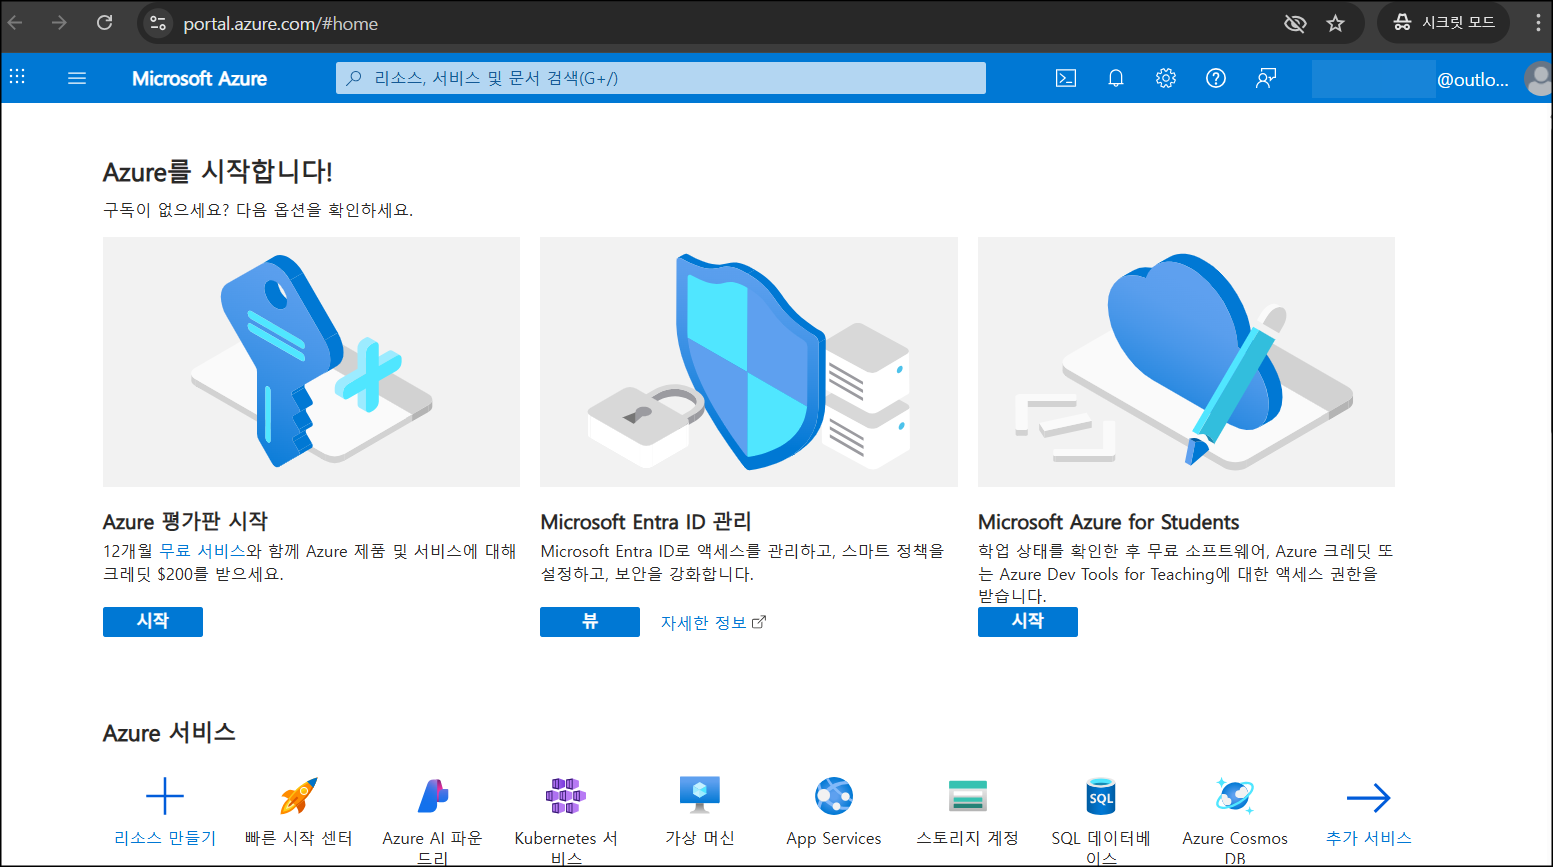
Task: Click the Azure 평가판 시작 key illustration
Action: pyautogui.click(x=311, y=362)
